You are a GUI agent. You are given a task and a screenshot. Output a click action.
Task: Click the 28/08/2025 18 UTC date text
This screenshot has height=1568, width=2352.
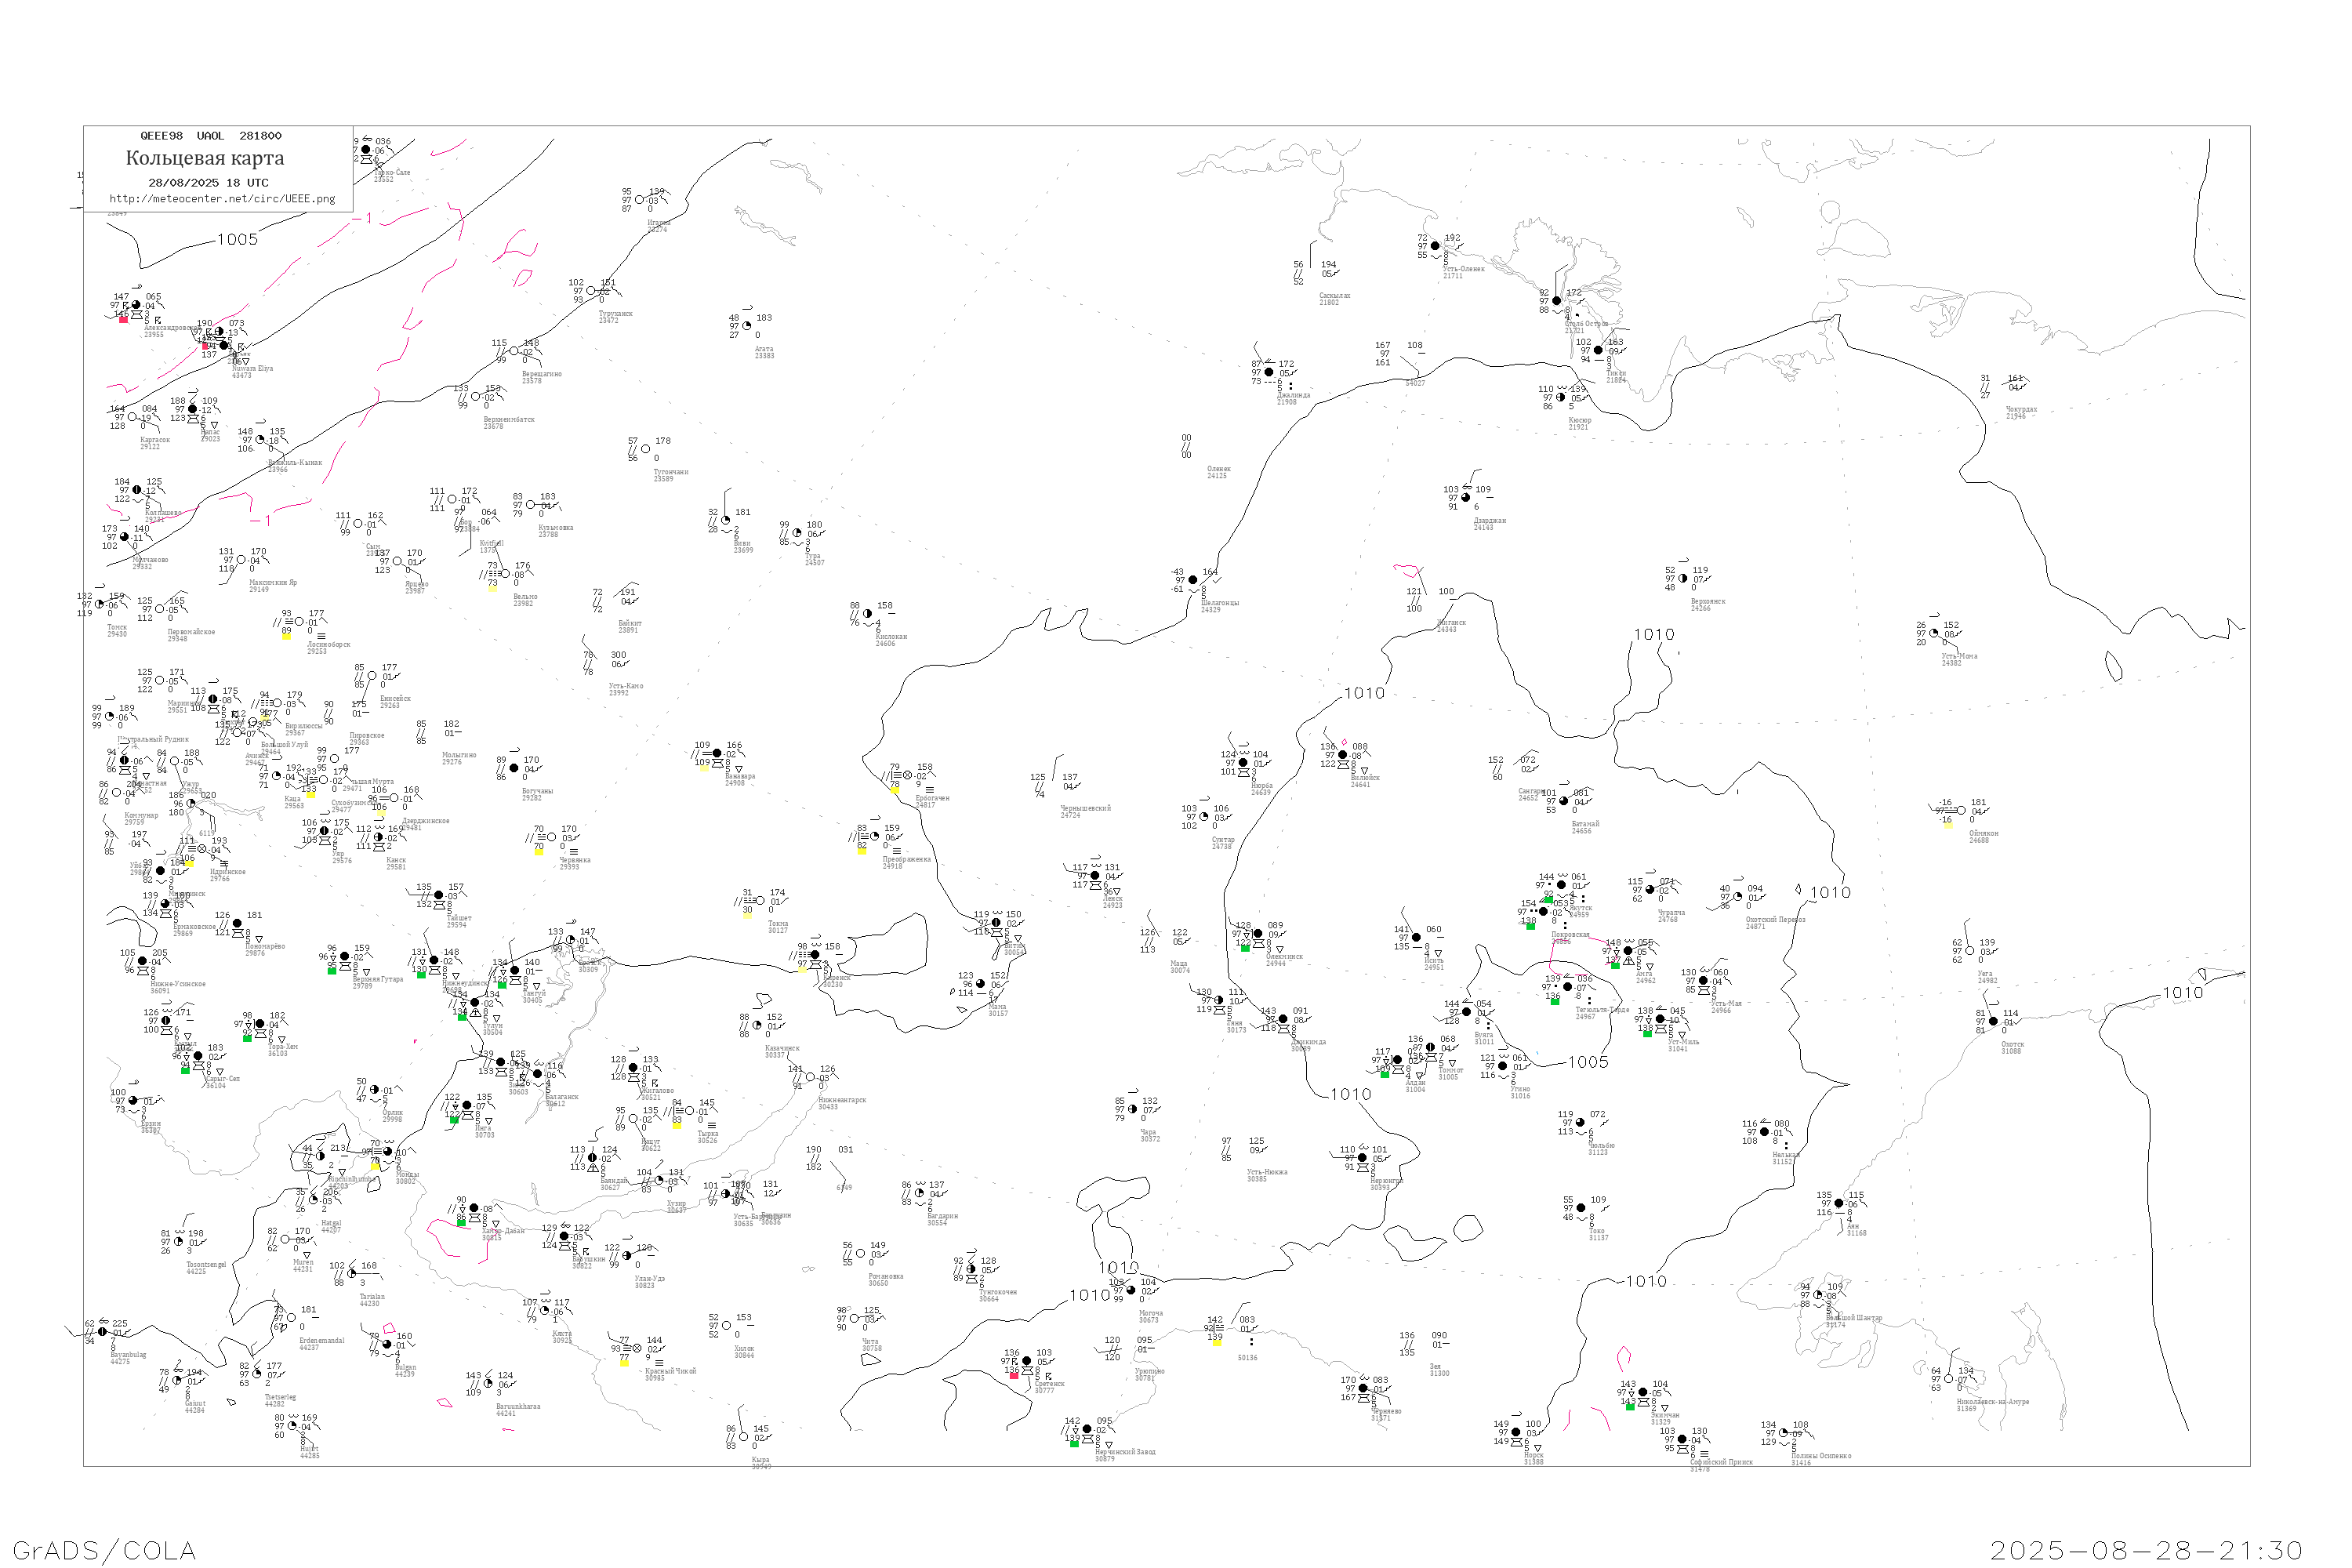(x=208, y=183)
